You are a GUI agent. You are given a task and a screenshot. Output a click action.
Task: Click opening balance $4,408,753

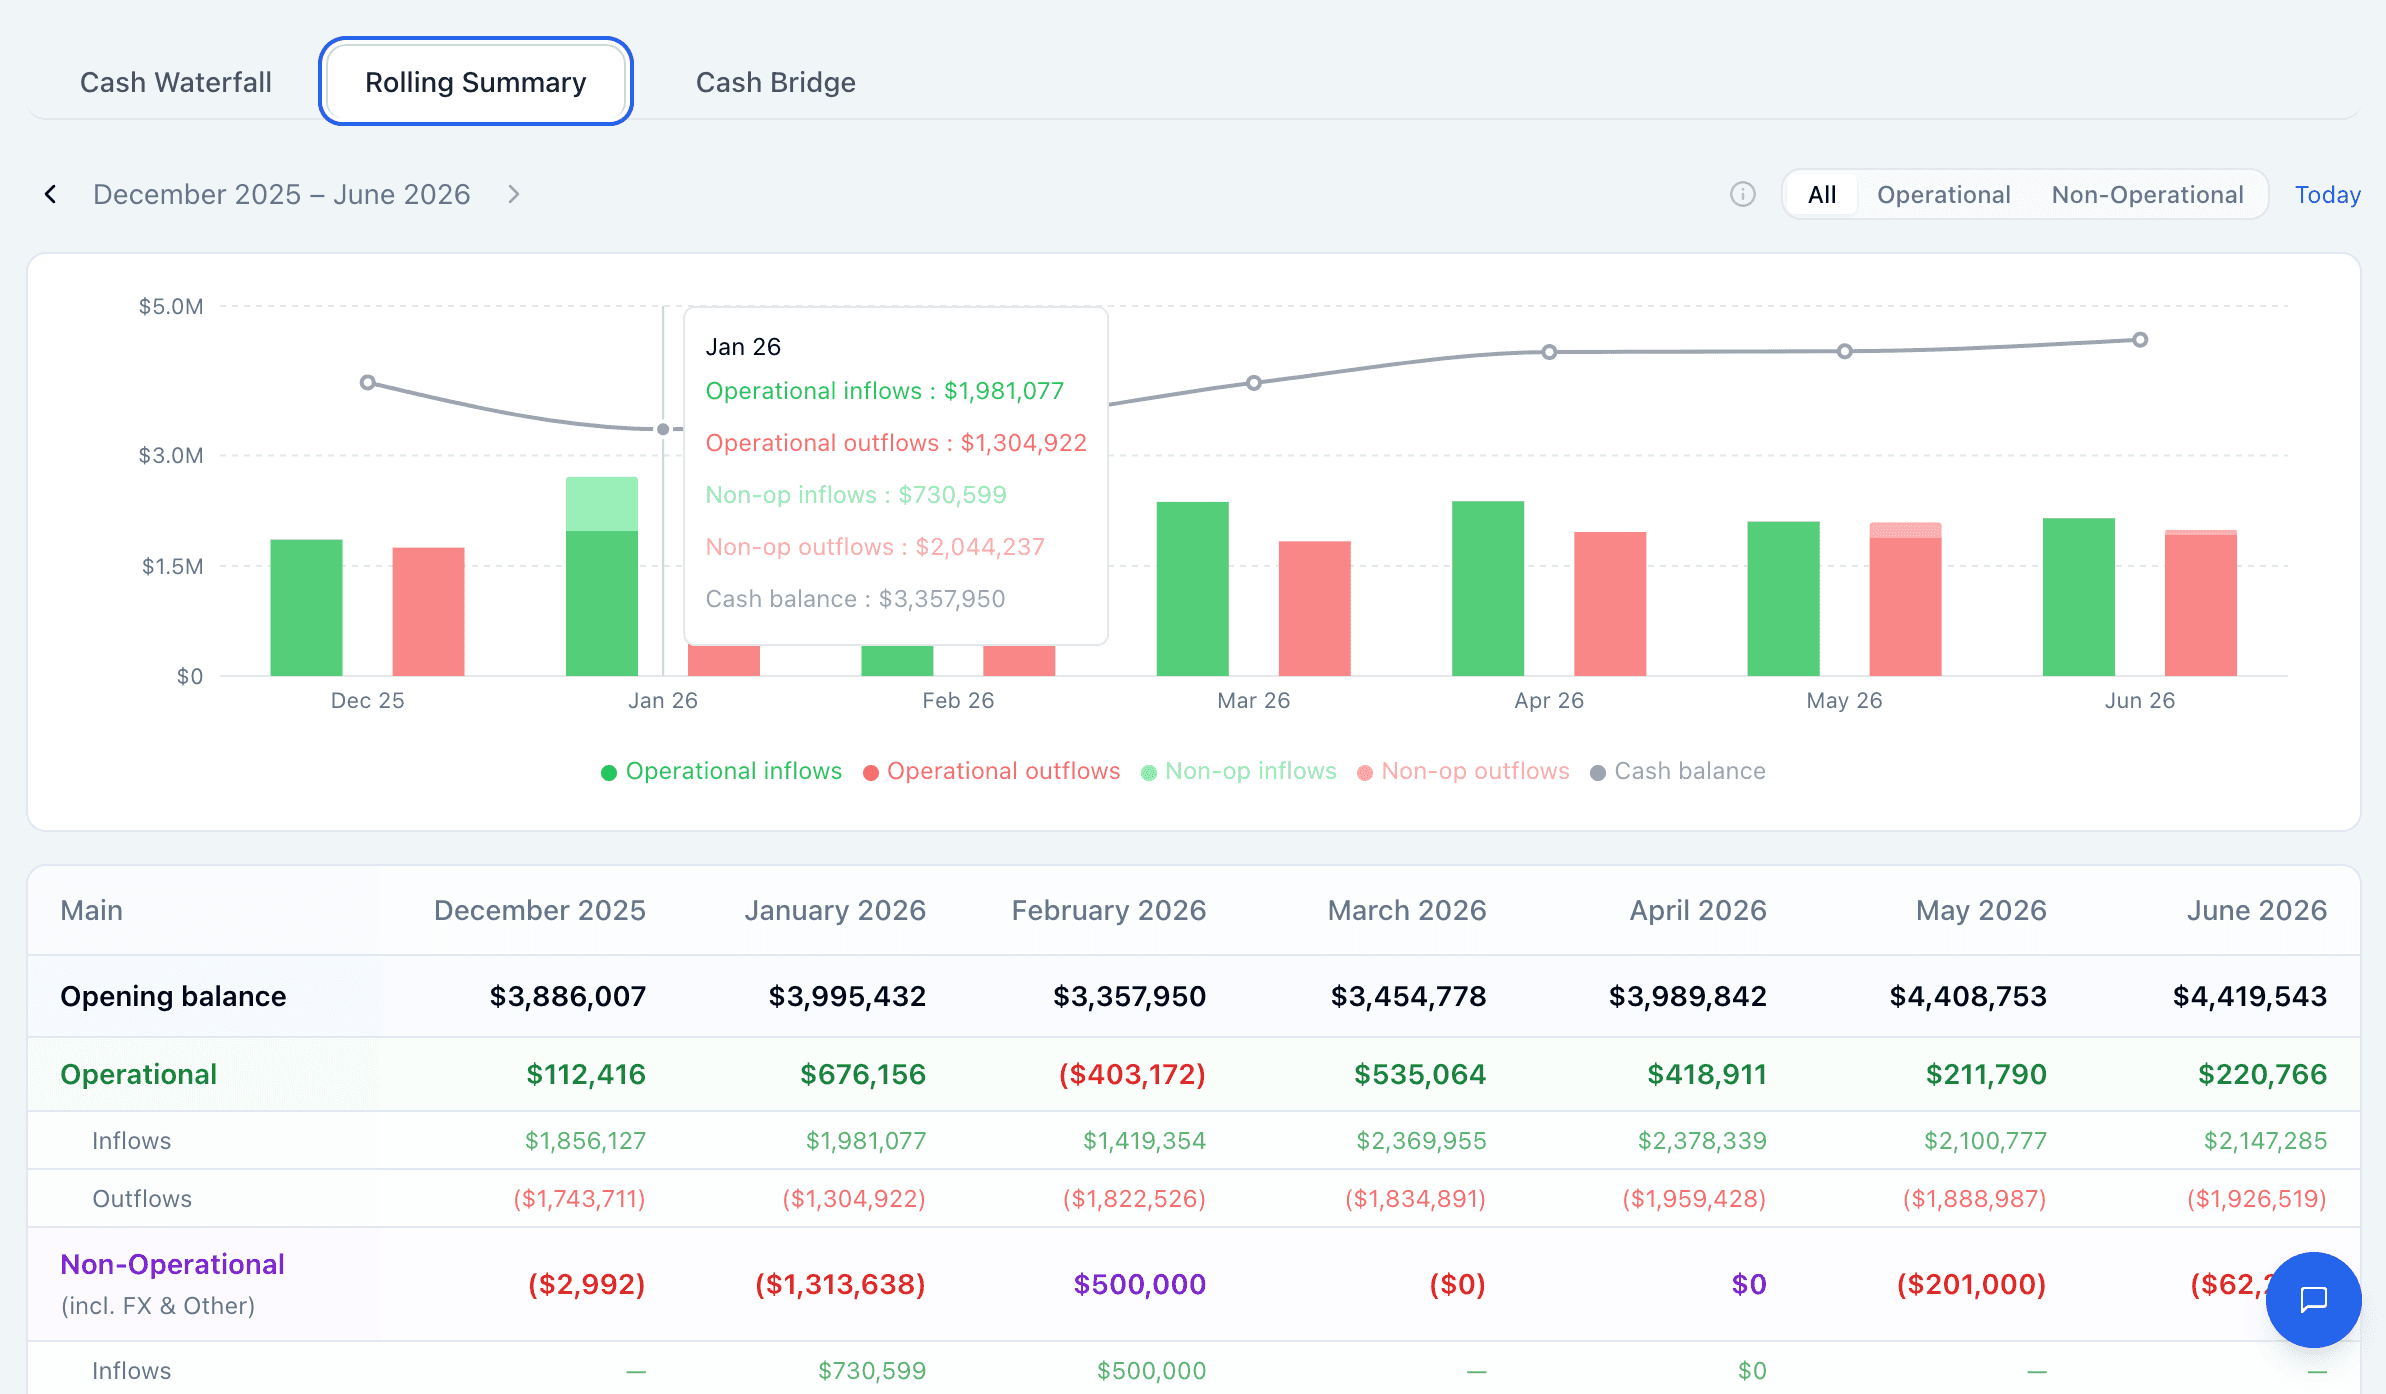pos(1968,996)
